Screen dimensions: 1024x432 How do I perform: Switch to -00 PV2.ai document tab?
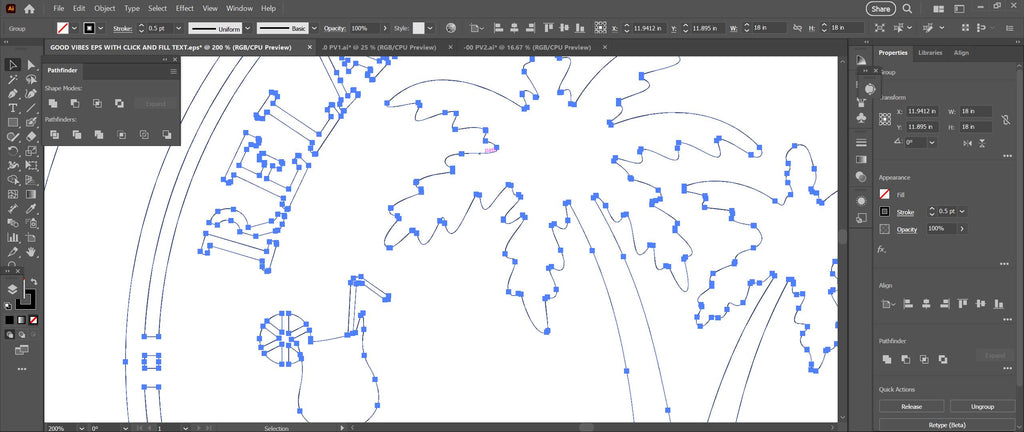pos(527,48)
